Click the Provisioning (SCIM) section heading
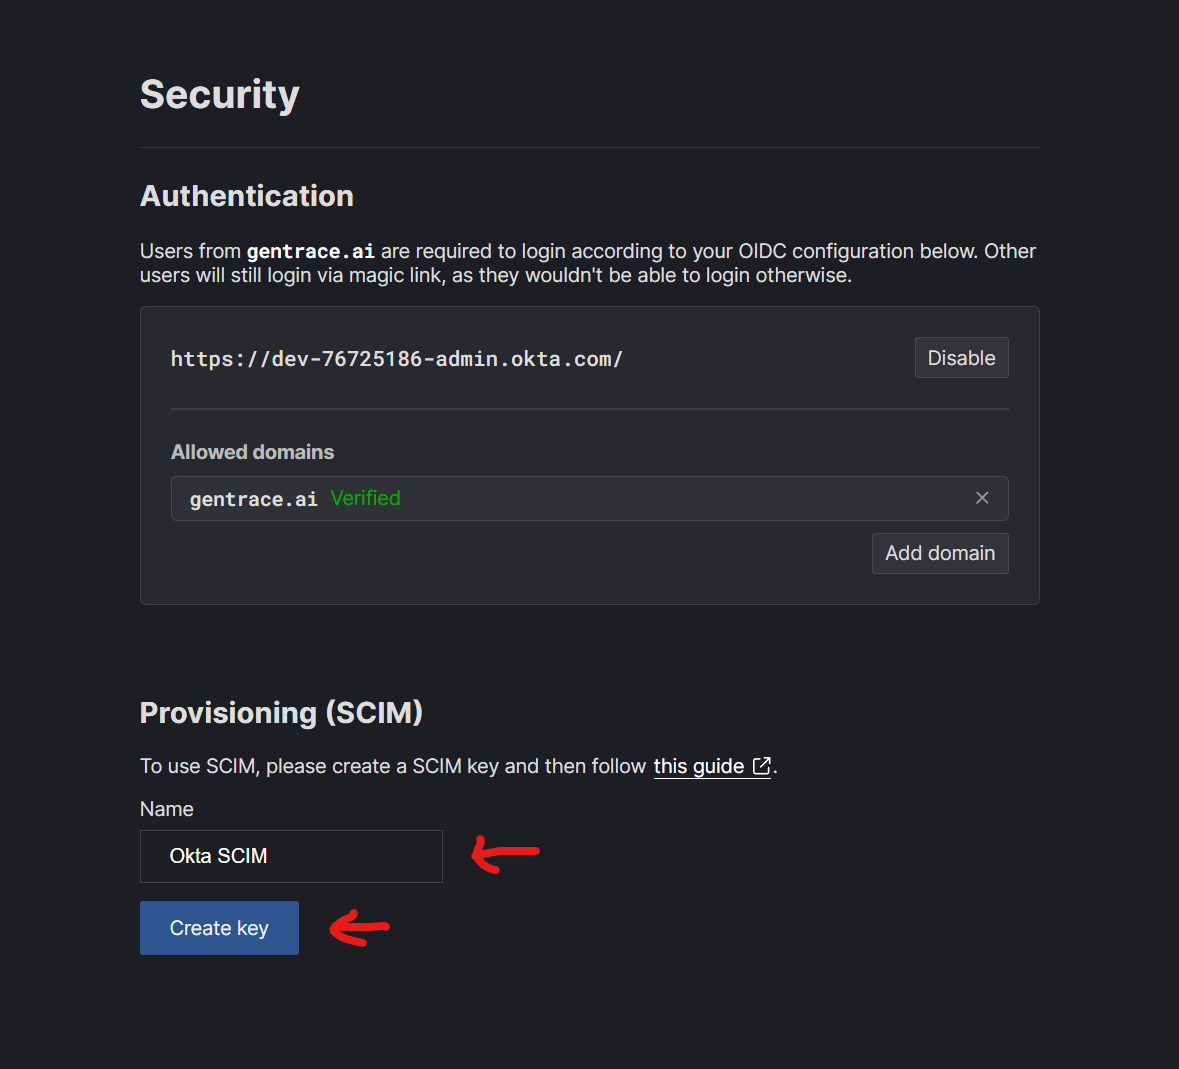 coord(281,712)
